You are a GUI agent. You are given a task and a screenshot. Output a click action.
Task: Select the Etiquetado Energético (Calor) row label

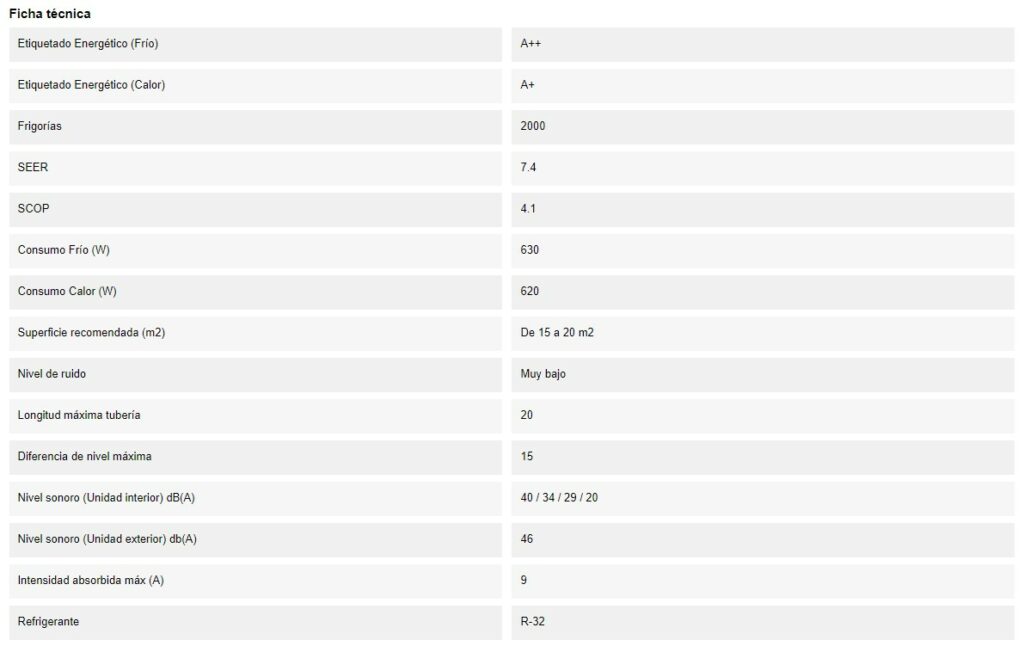[x=91, y=85]
